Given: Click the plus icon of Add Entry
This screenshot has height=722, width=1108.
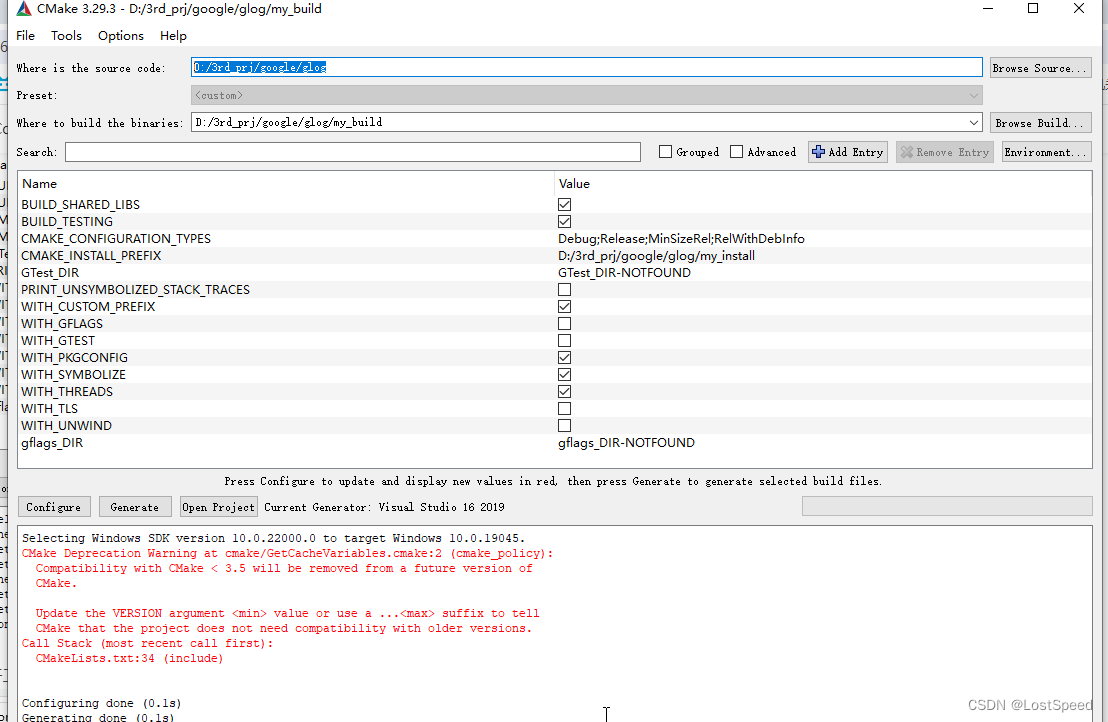Looking at the screenshot, I should 818,152.
